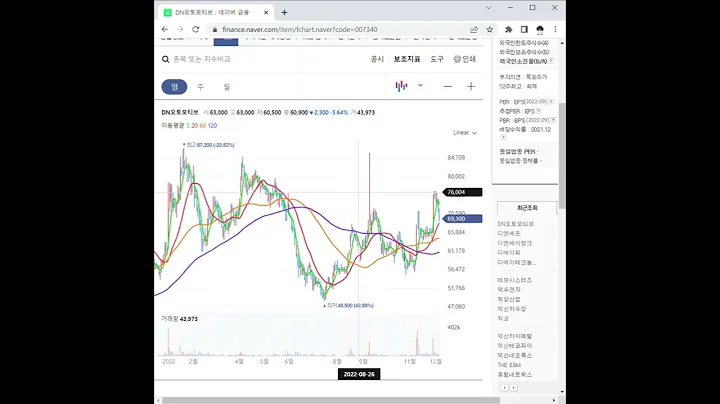720x404 pixels.
Task: Open 덕산하이메탈 in recent list
Action: 515,336
